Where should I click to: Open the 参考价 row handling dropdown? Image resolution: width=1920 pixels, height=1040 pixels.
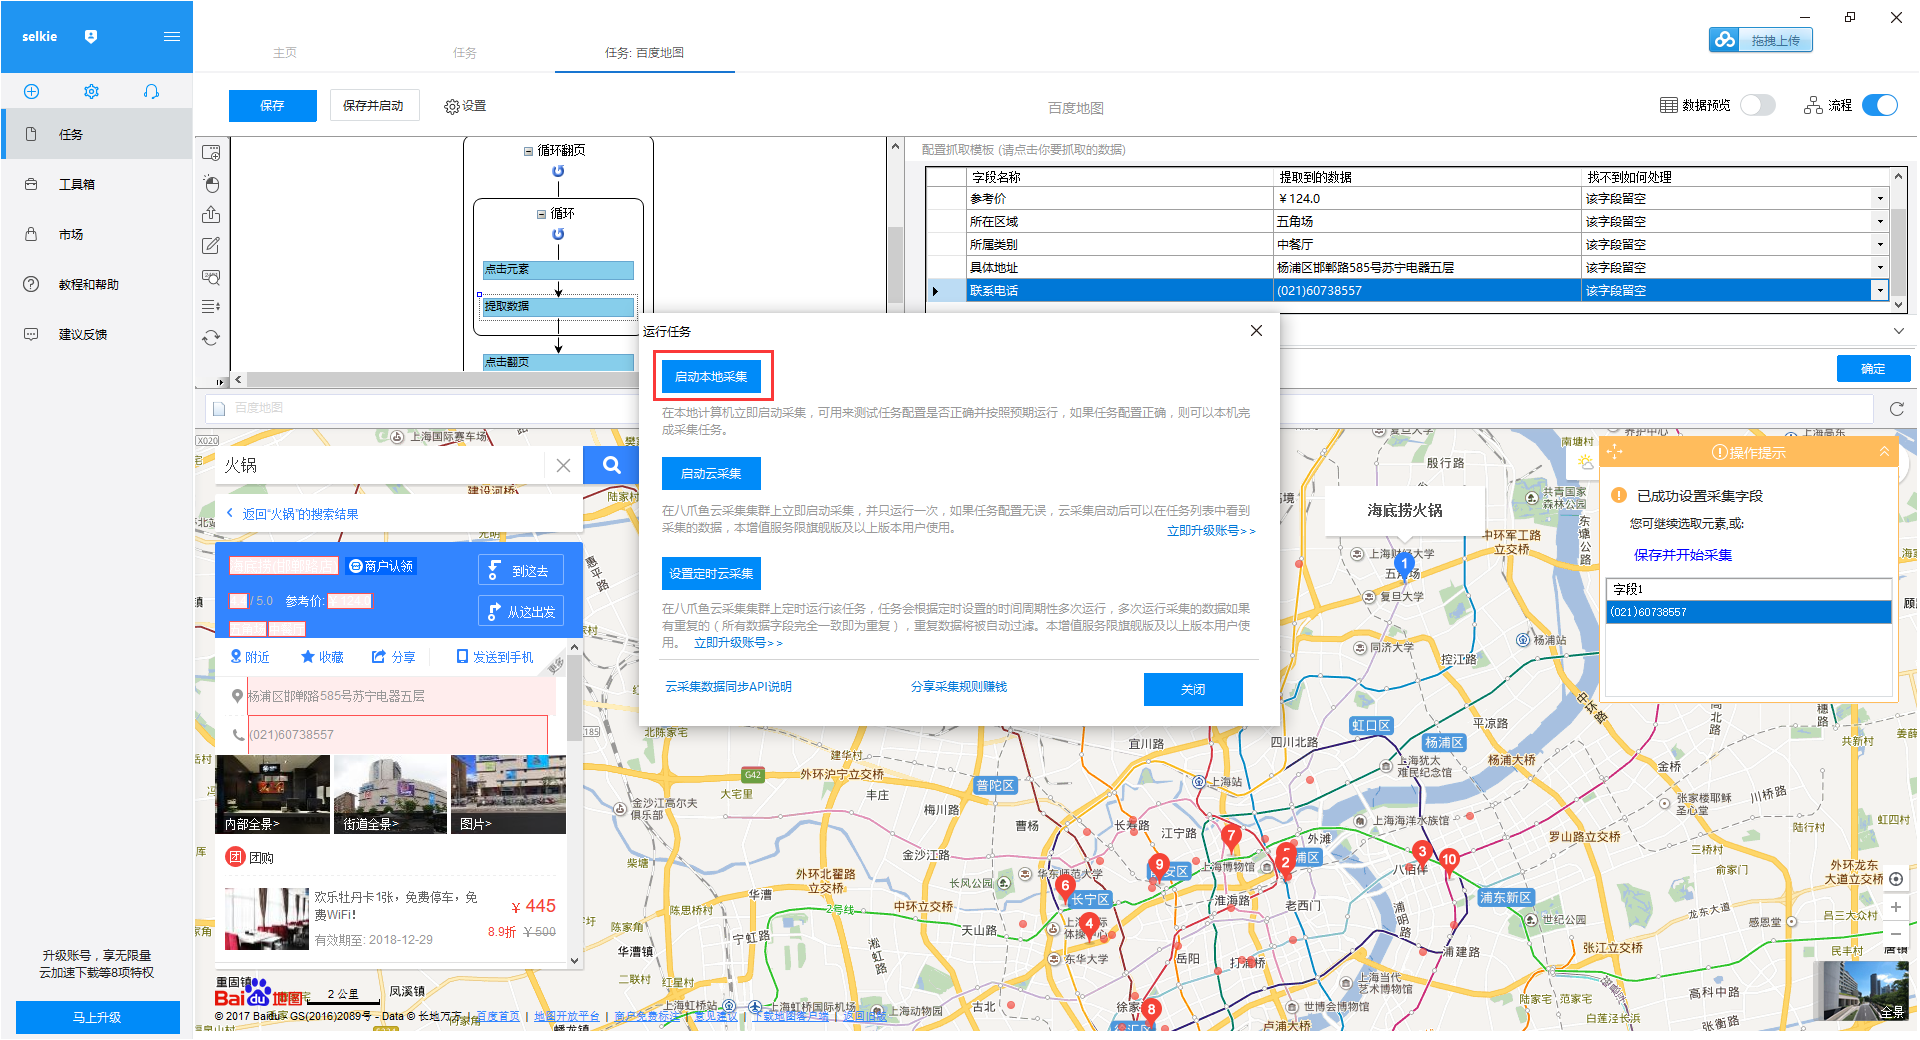pyautogui.click(x=1880, y=199)
